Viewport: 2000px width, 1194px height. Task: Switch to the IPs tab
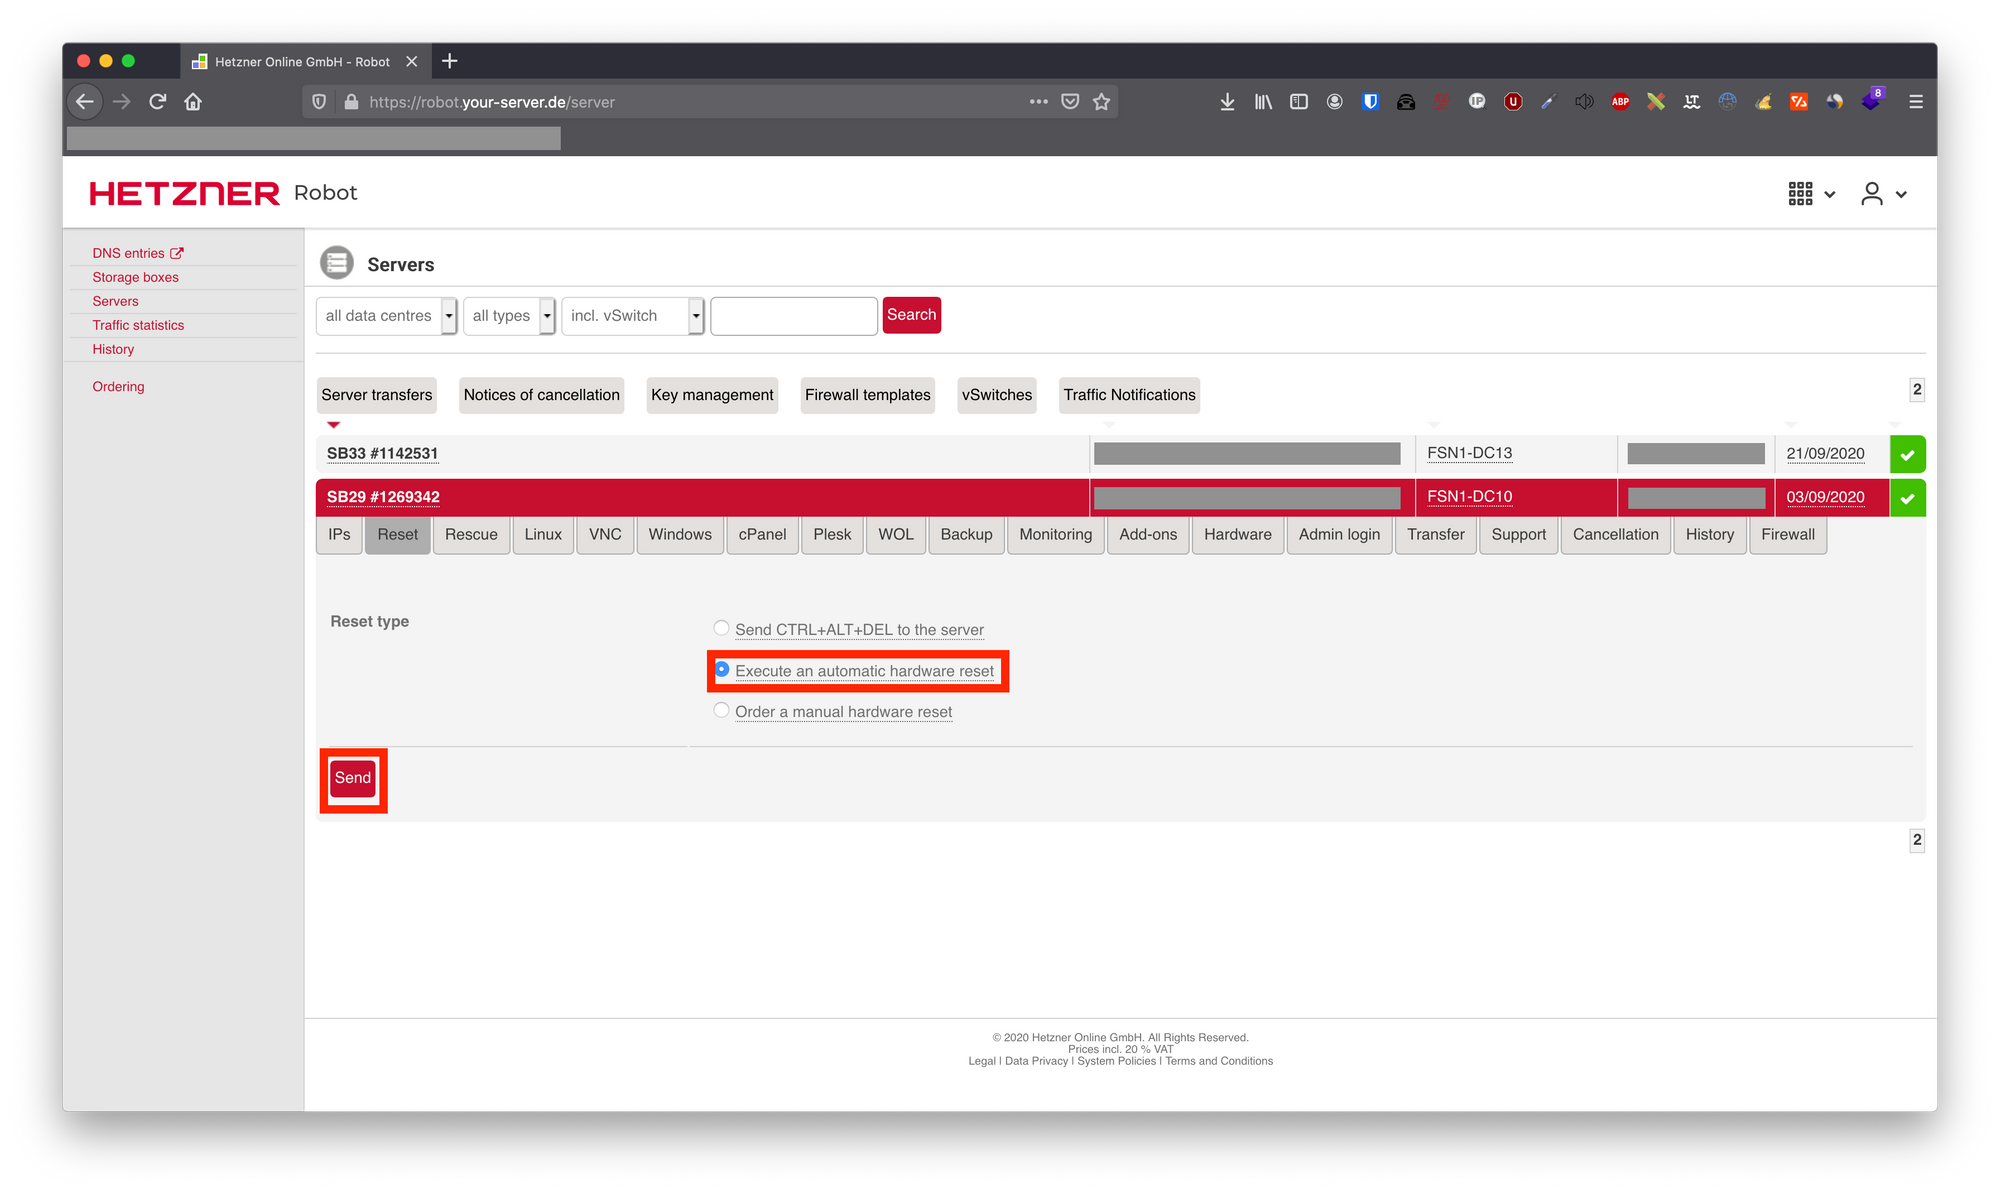coord(339,535)
